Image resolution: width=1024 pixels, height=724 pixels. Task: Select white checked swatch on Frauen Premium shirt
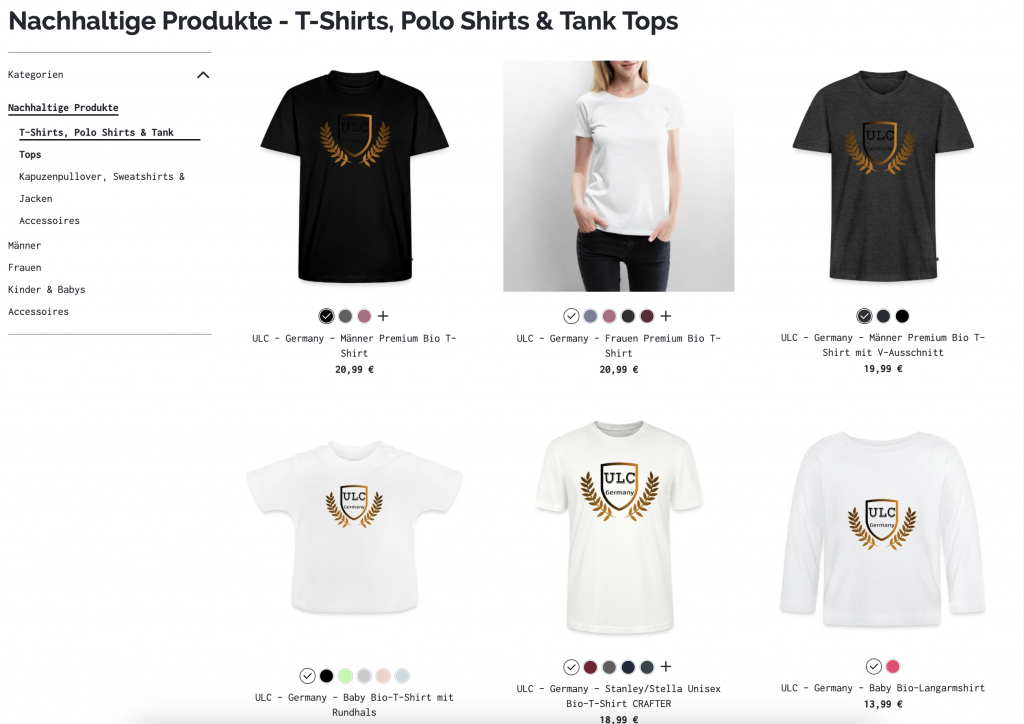[571, 316]
